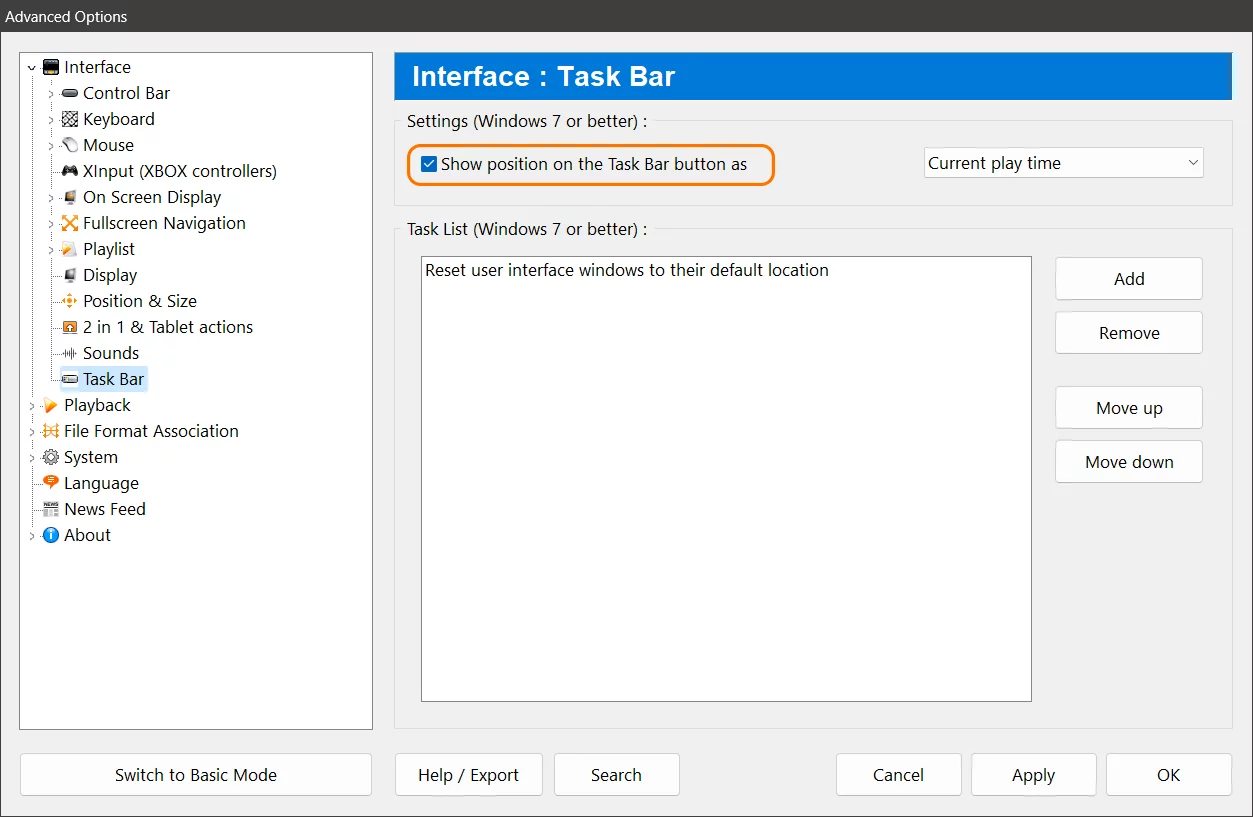Click the Move down button
Image resolution: width=1253 pixels, height=817 pixels.
pyautogui.click(x=1129, y=462)
